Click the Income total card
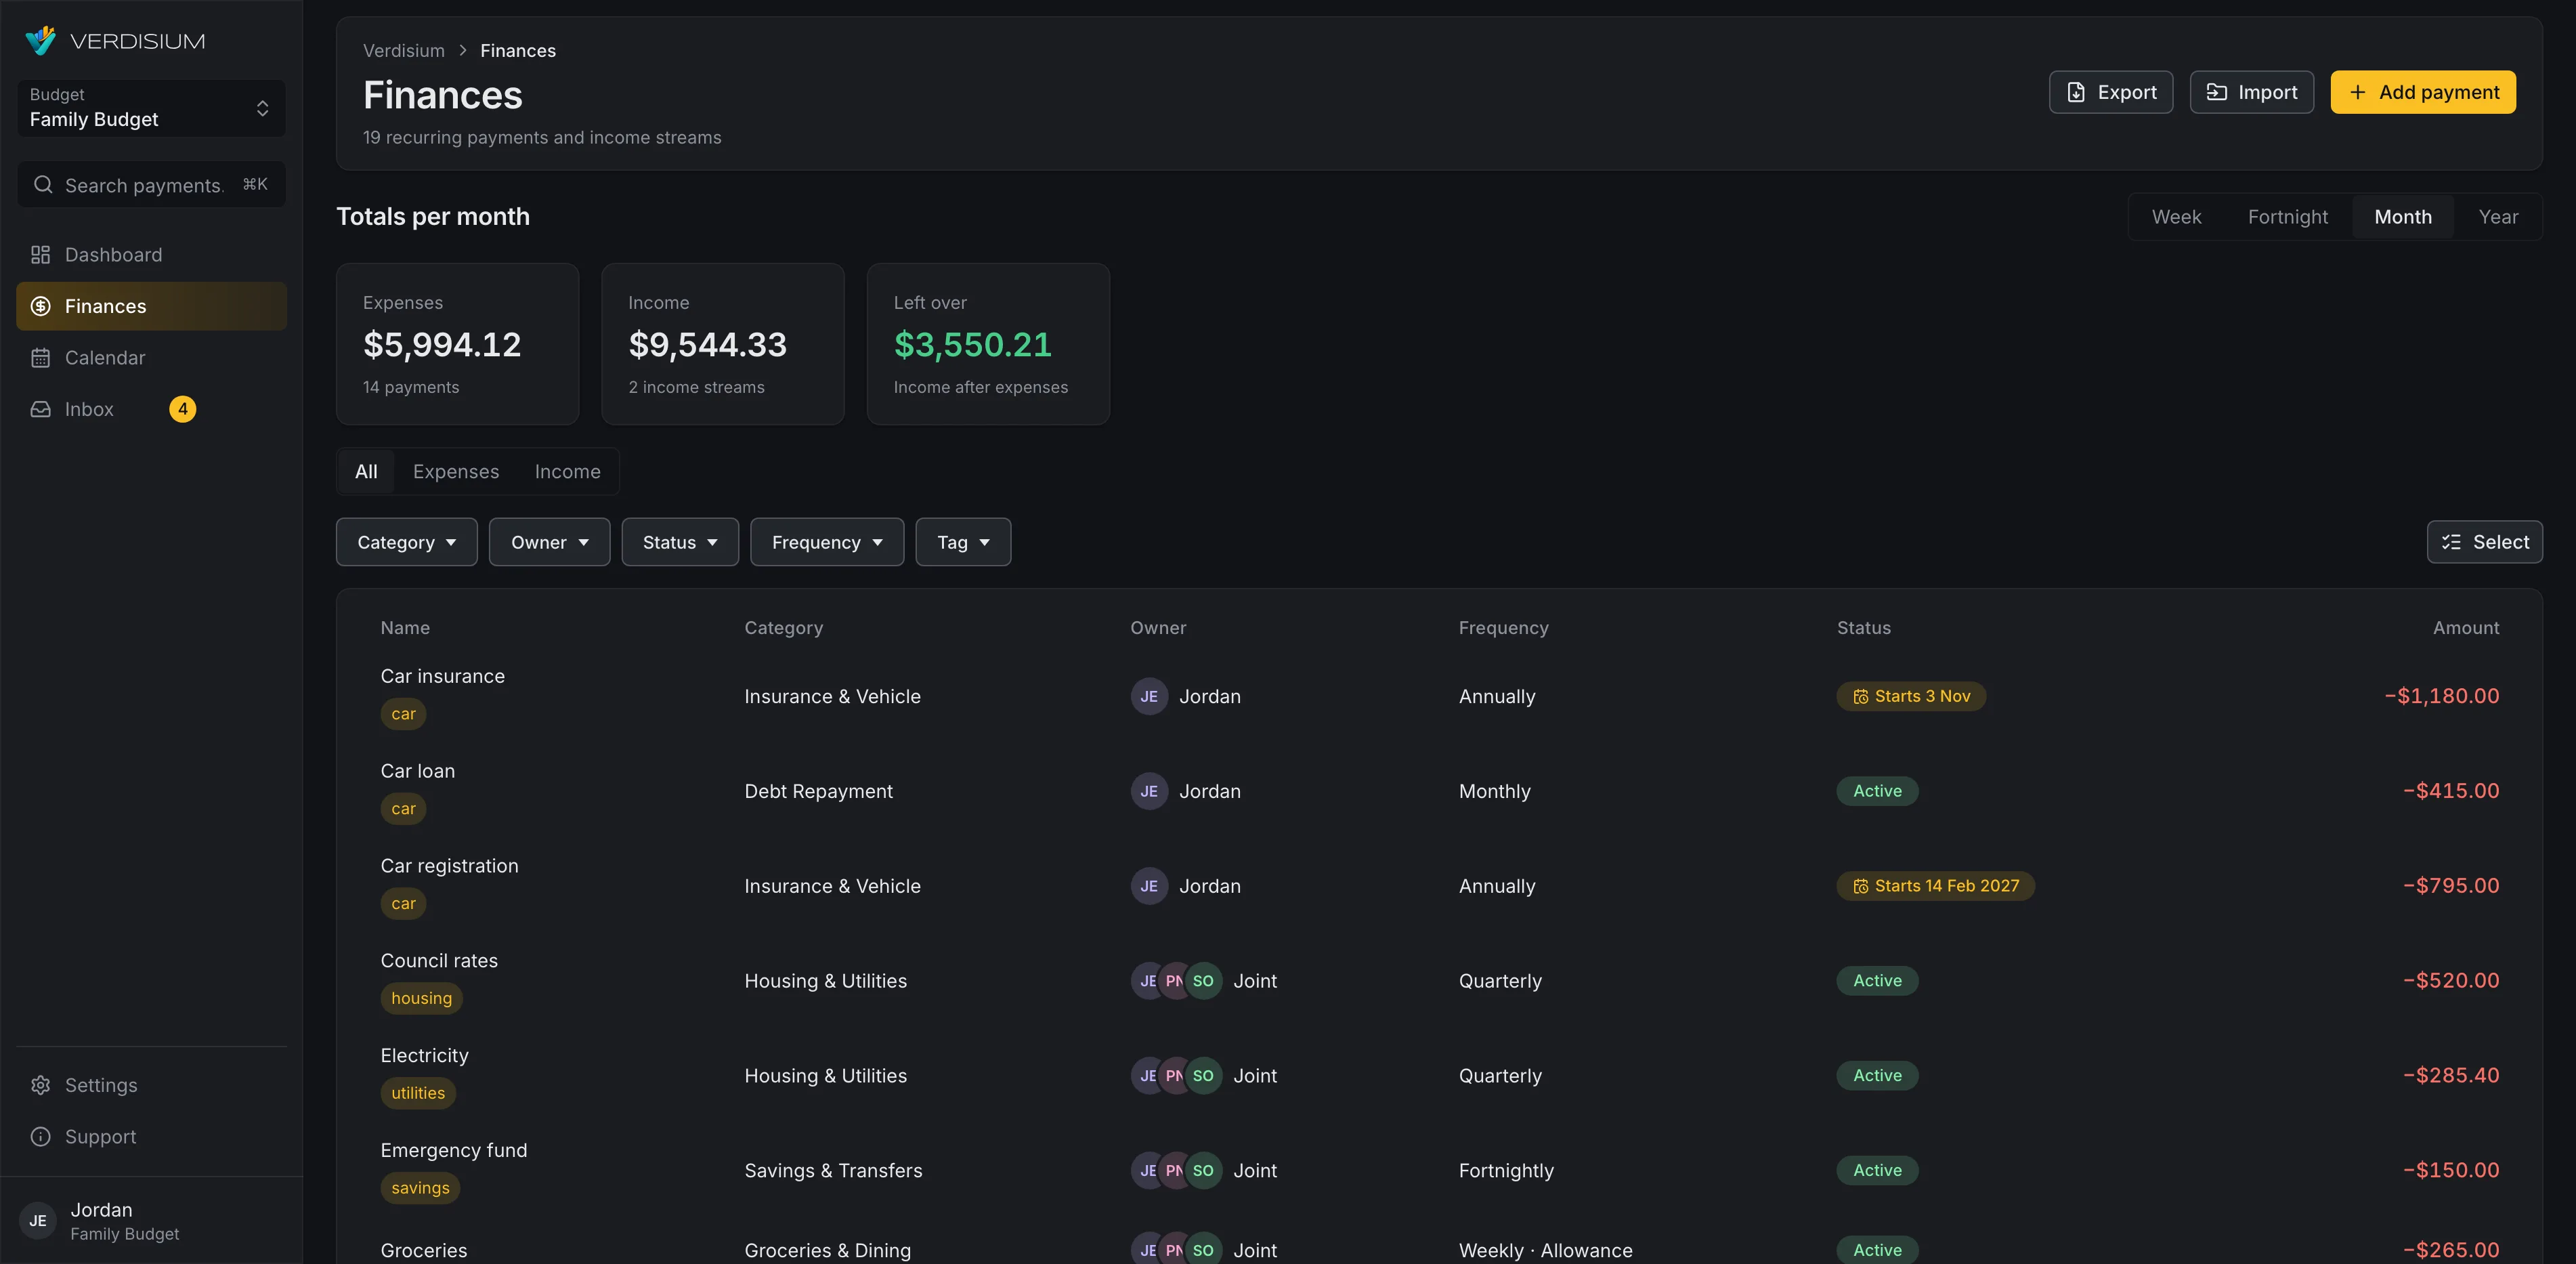 point(723,344)
